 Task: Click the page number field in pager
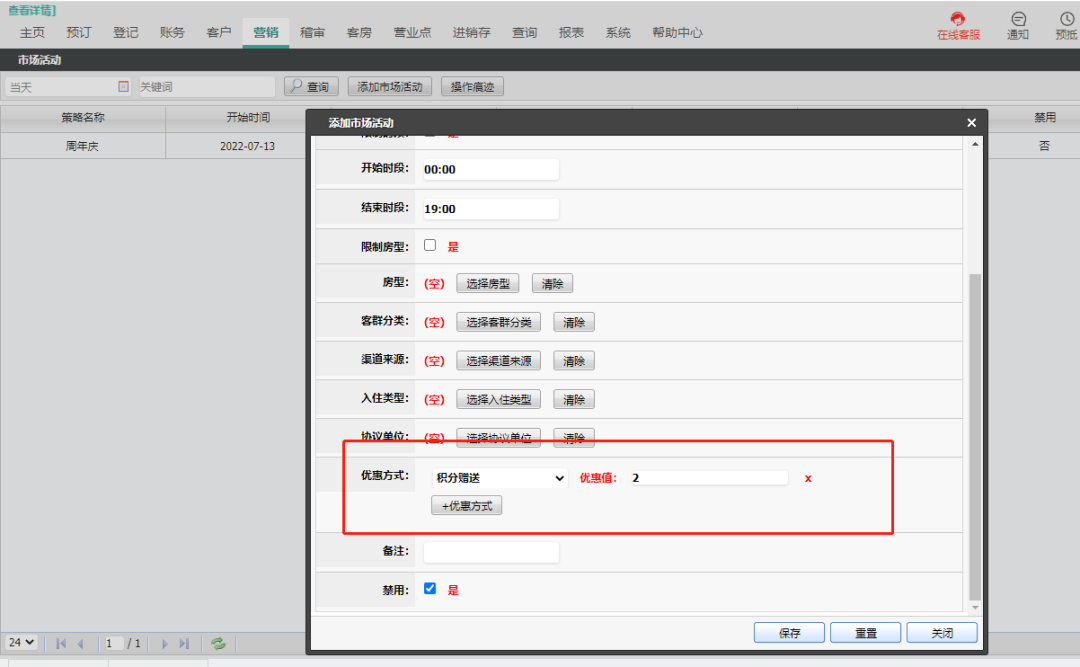(113, 644)
